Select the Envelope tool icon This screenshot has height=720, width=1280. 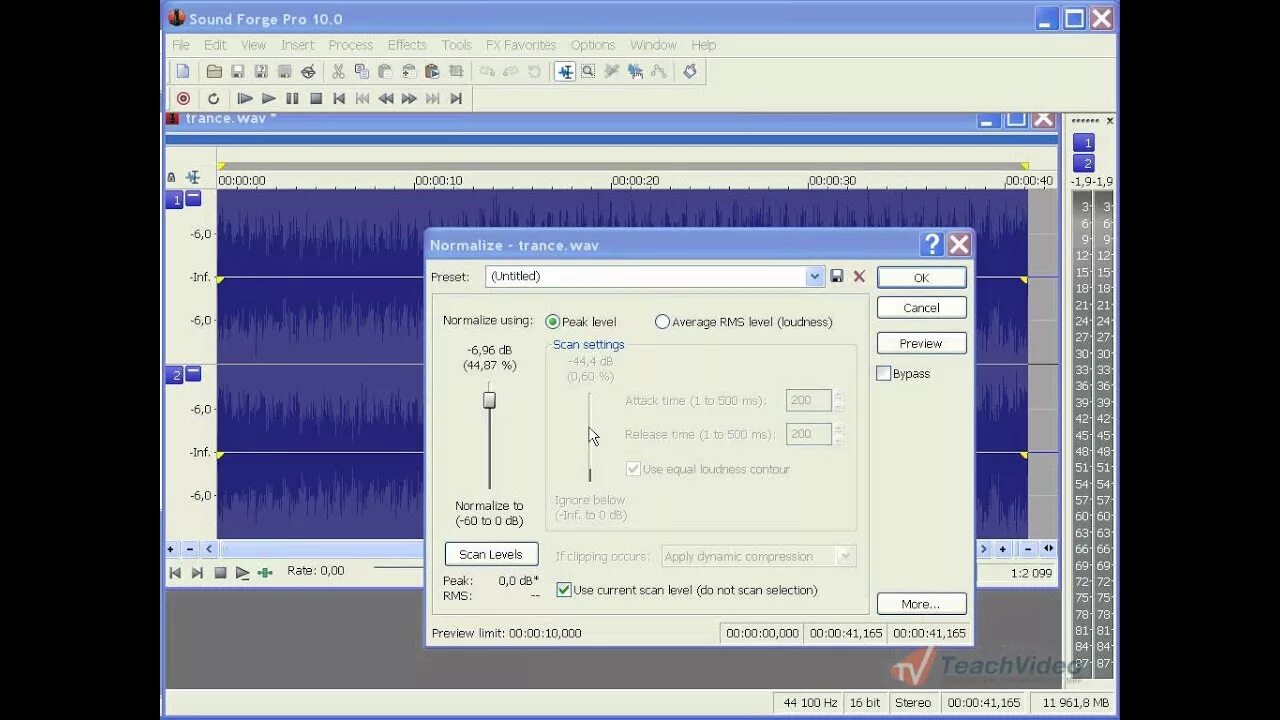(x=658, y=71)
